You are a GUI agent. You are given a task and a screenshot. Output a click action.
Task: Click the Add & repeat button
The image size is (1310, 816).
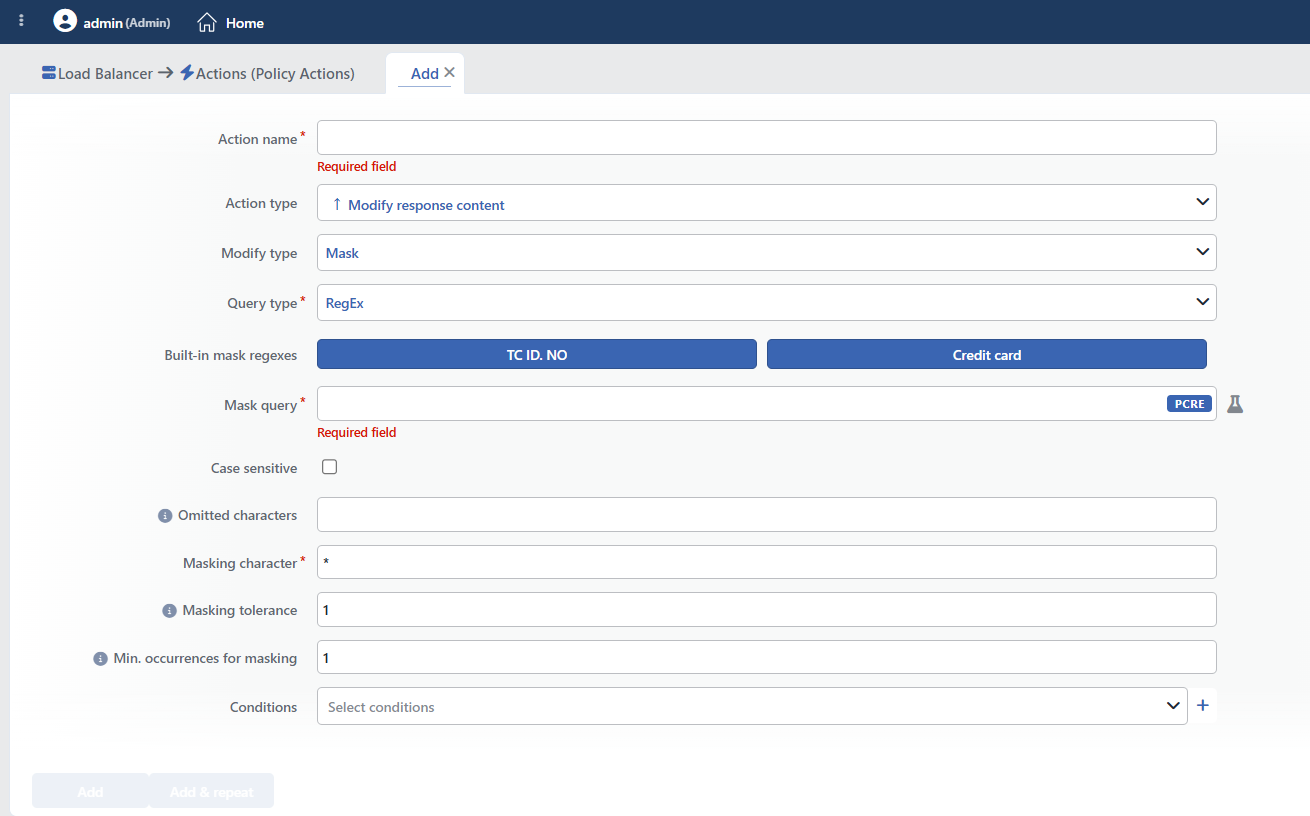211,791
